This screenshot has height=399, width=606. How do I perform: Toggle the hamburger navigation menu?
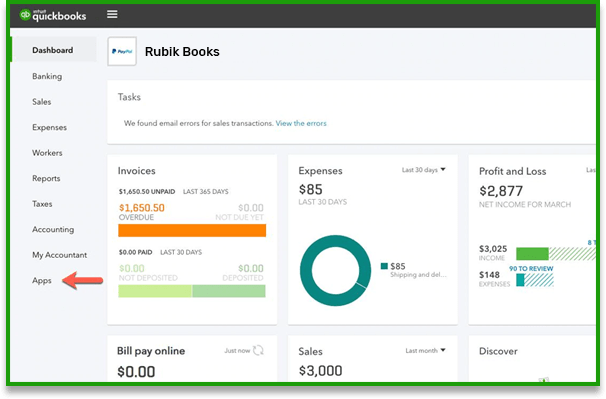pyautogui.click(x=112, y=14)
